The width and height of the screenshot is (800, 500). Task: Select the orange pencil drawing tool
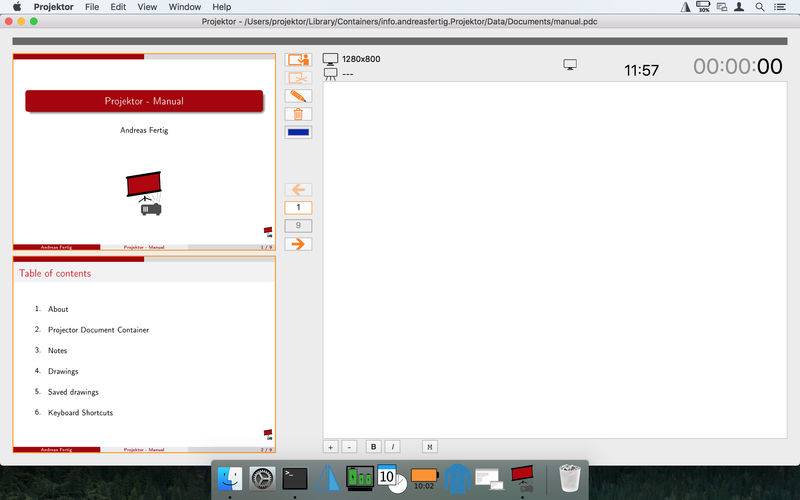pyautogui.click(x=298, y=96)
